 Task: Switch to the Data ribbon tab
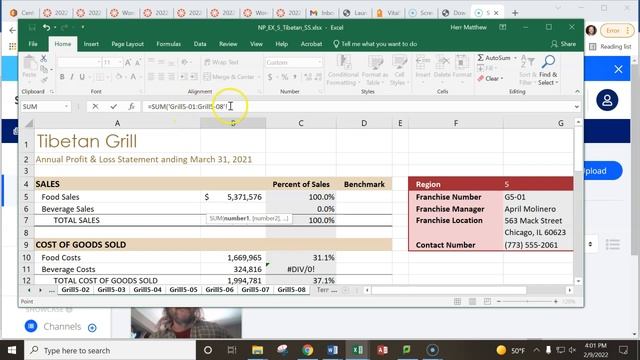(200, 44)
